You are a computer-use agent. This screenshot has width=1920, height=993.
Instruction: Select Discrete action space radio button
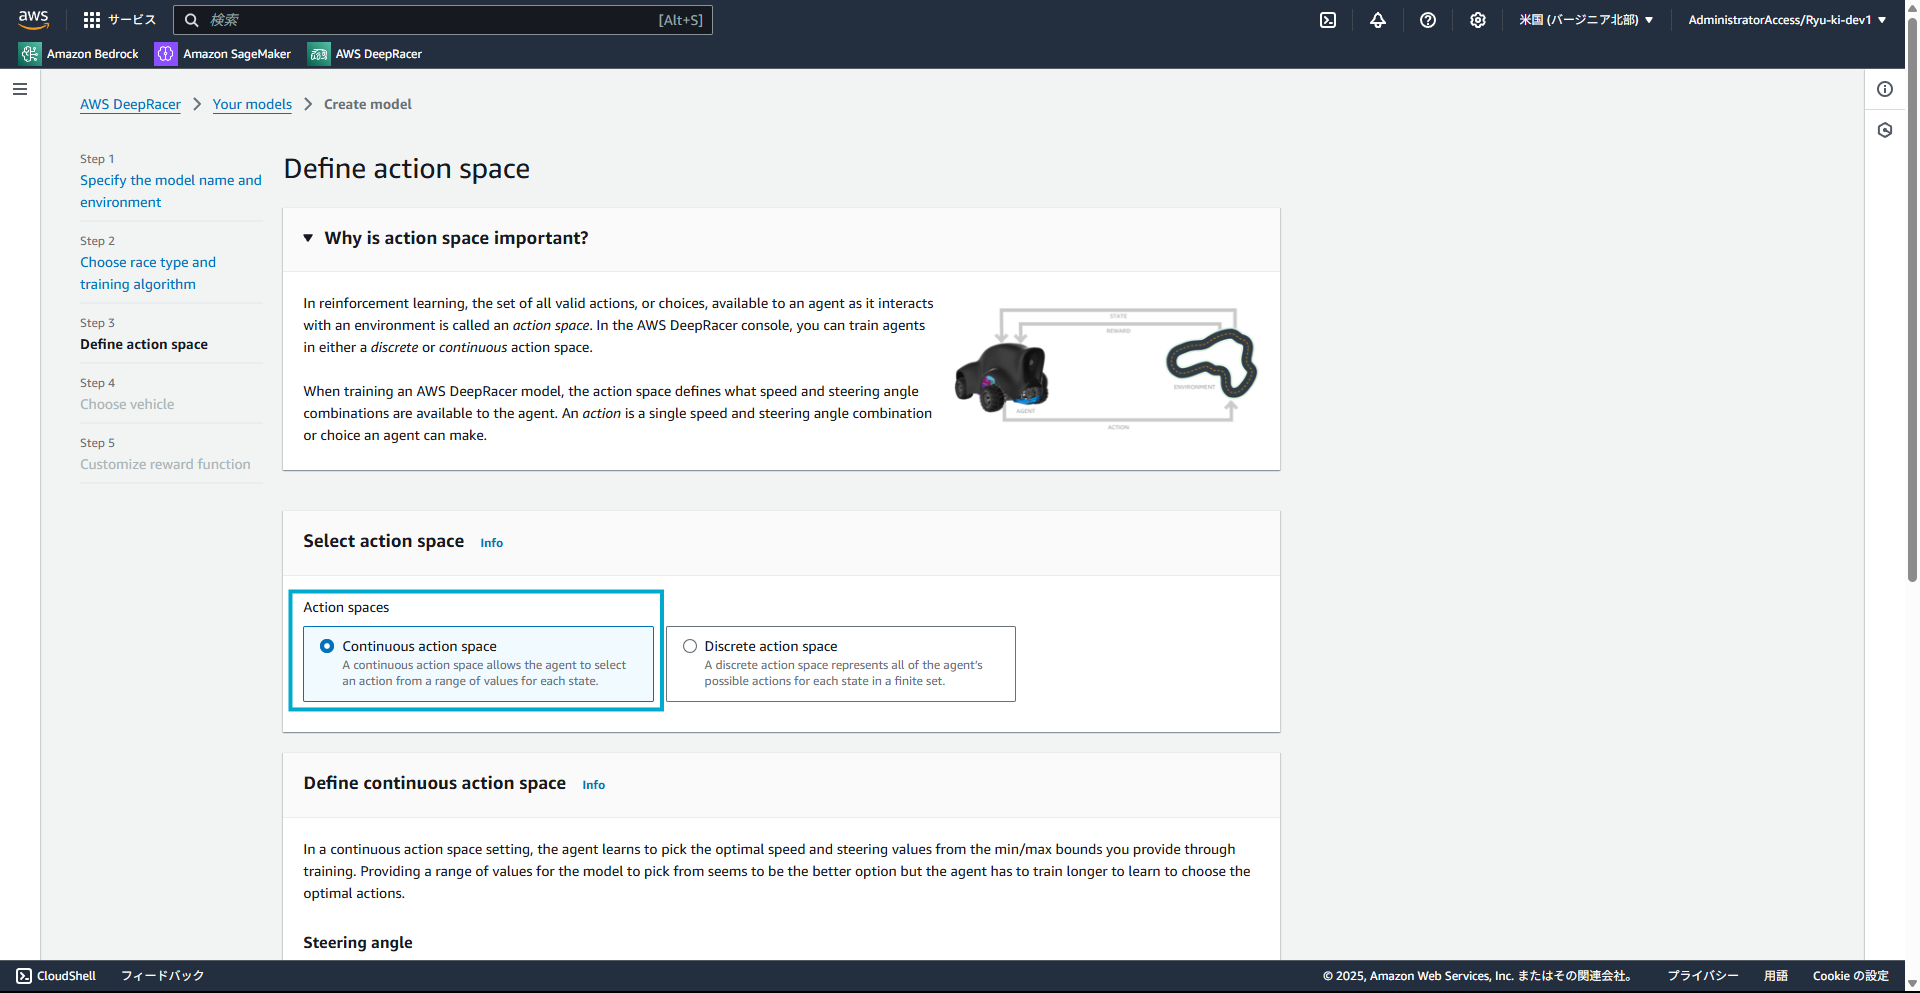[690, 646]
